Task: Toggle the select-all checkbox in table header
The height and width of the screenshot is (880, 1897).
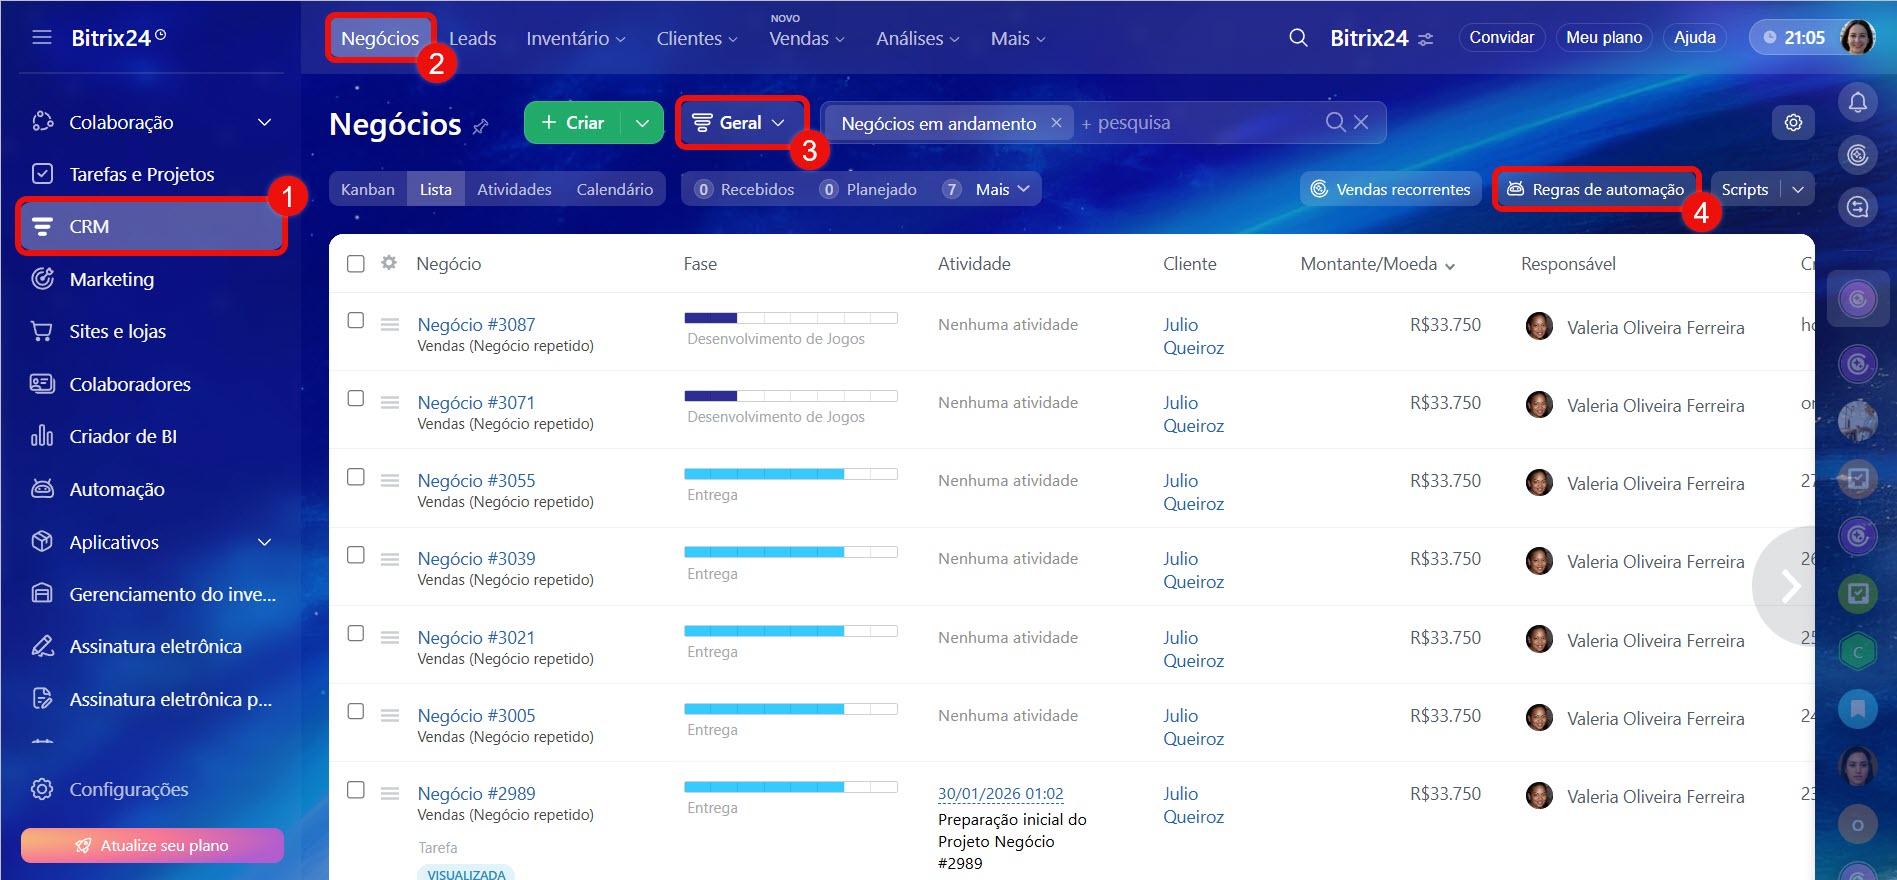Action: point(356,264)
